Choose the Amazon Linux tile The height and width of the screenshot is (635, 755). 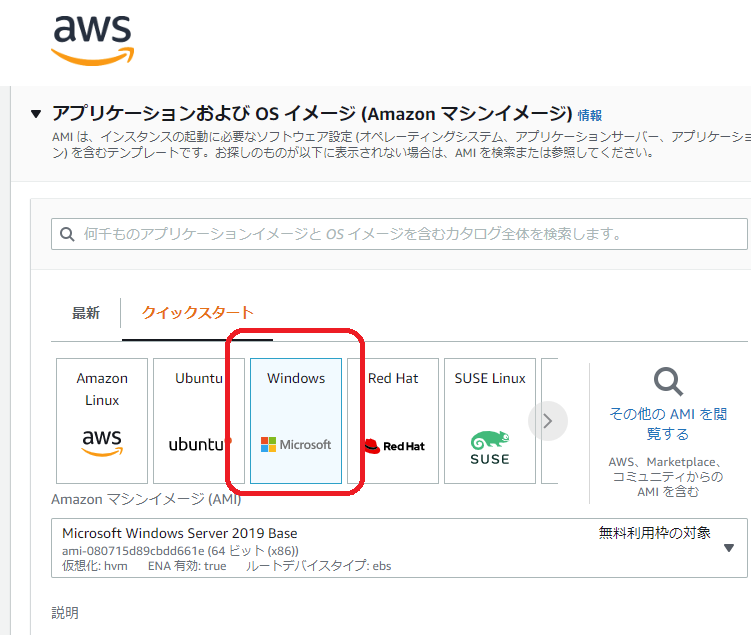[102, 420]
